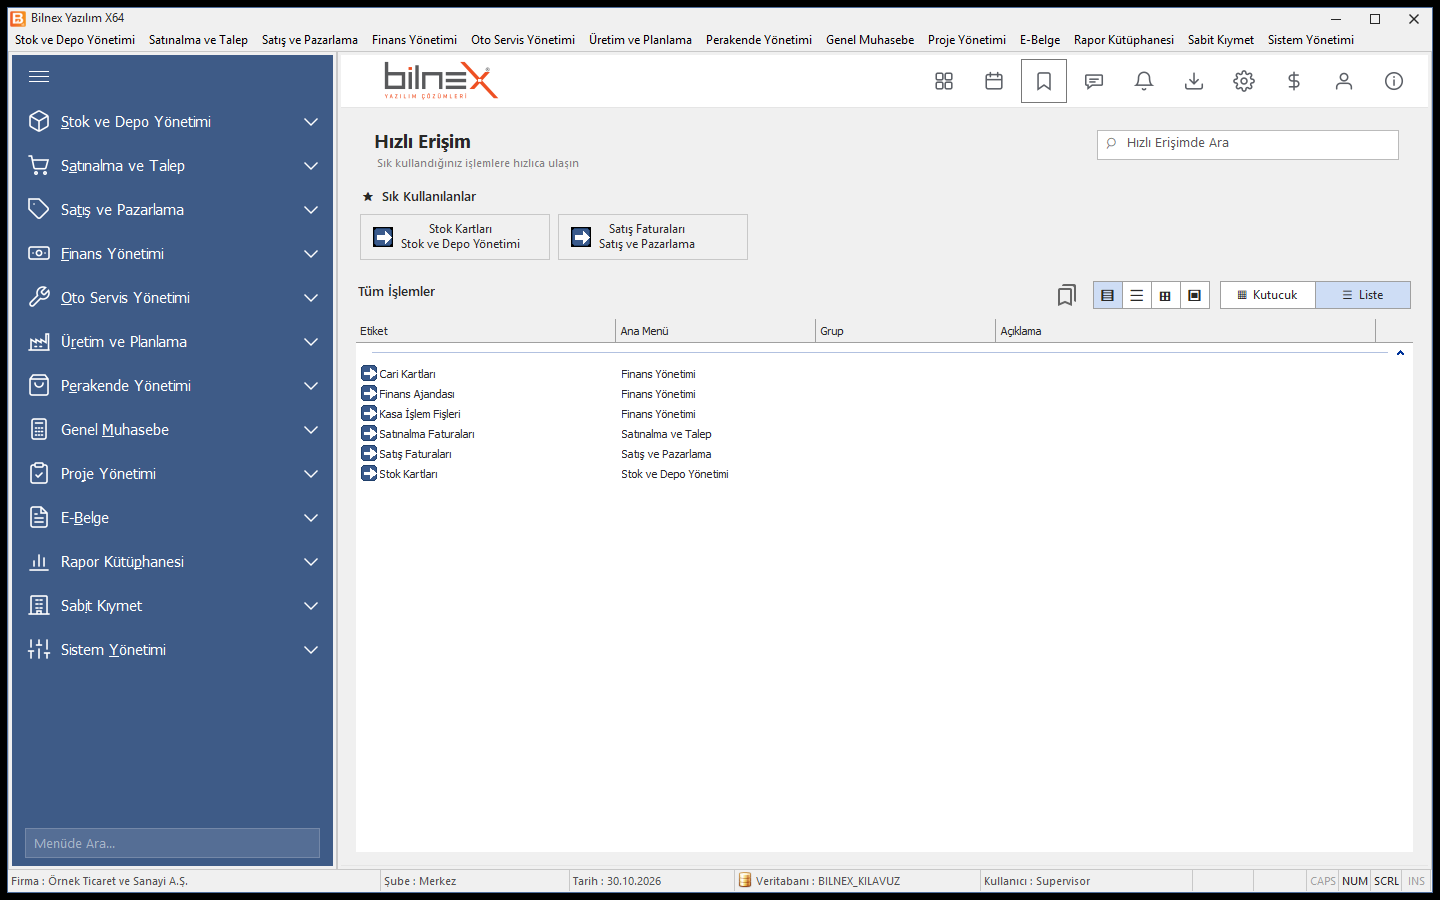Expand Oto Servis Yönetimi chevron in sidebar
The image size is (1440, 900).
coord(311,298)
